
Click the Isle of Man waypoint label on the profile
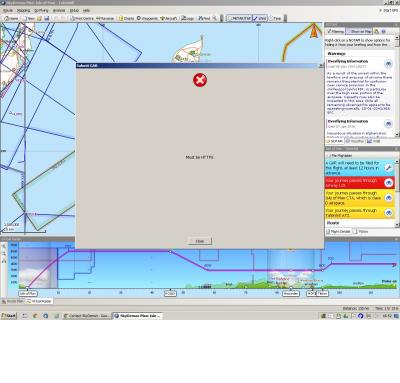coord(28,293)
